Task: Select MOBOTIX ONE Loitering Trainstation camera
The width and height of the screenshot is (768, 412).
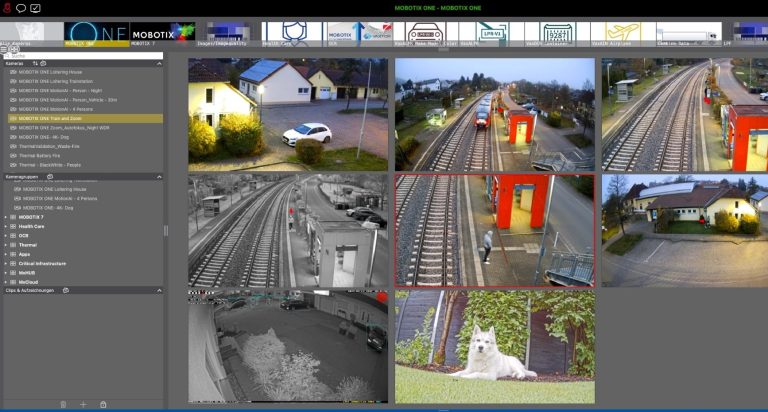Action: point(85,81)
